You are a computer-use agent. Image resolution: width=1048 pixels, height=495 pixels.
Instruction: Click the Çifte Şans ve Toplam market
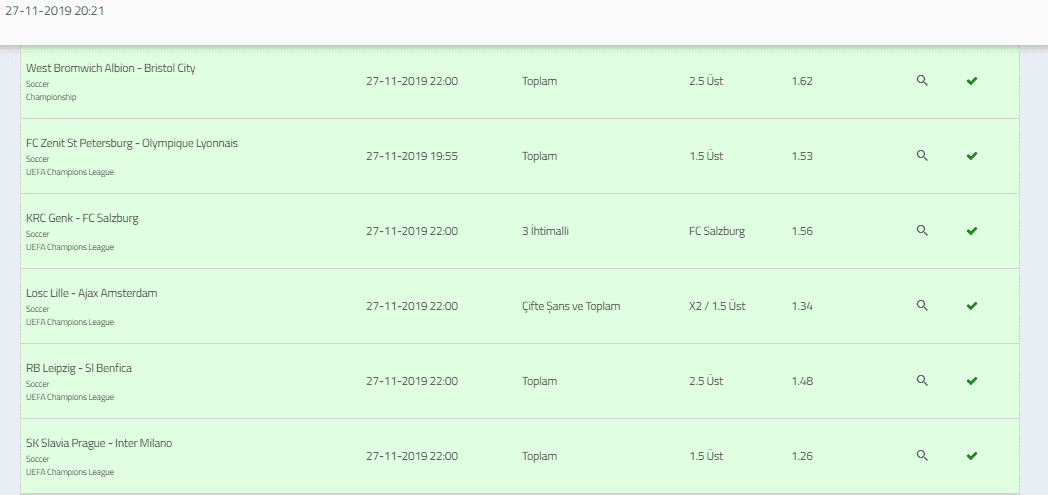[x=571, y=307]
